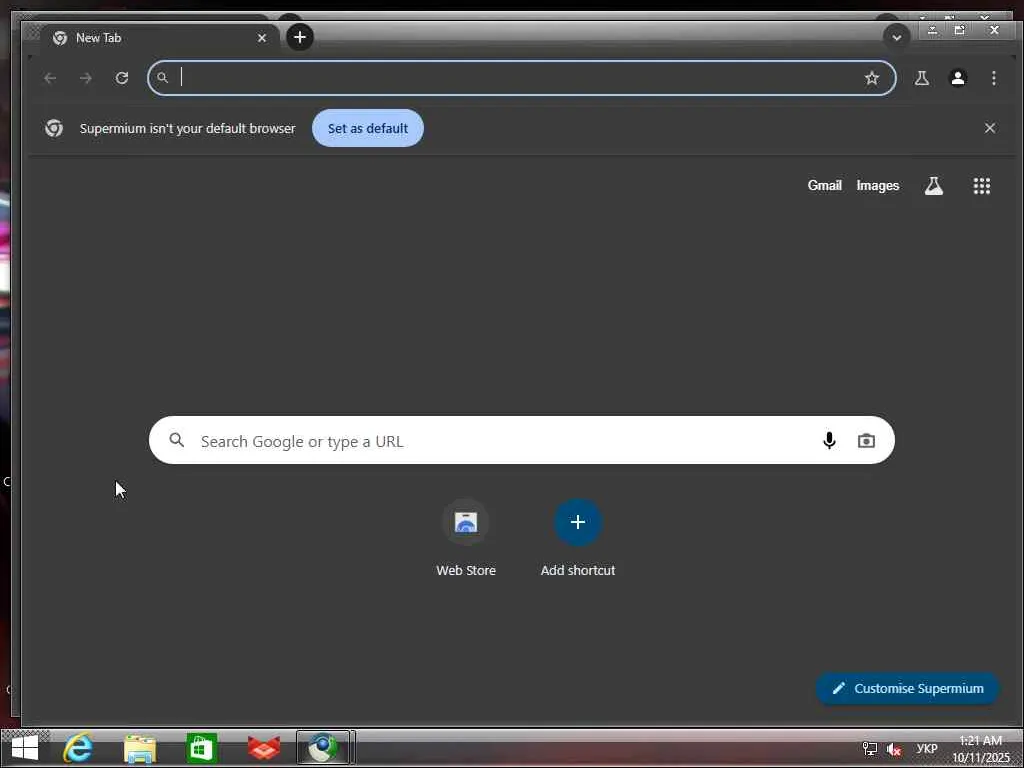Viewport: 1024px width, 768px height.
Task: Open the Images link
Action: [877, 185]
